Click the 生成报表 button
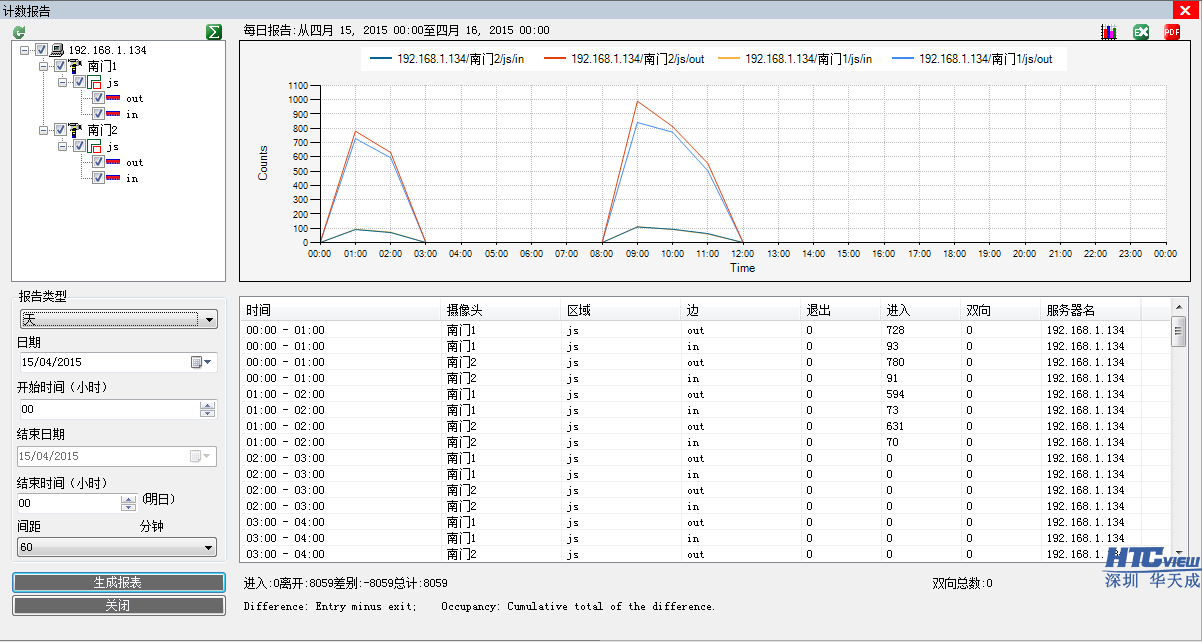This screenshot has width=1202, height=643. pos(118,582)
